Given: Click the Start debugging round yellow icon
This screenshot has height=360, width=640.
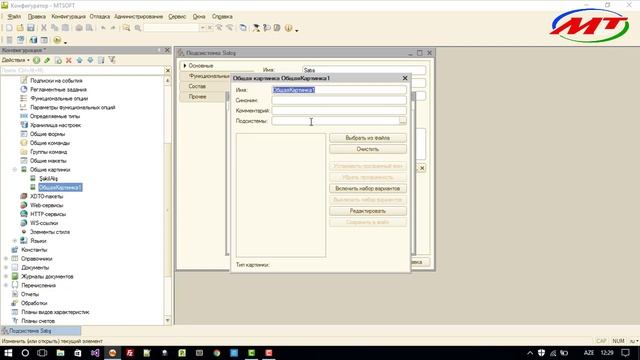Looking at the screenshot, I should [x=57, y=40].
